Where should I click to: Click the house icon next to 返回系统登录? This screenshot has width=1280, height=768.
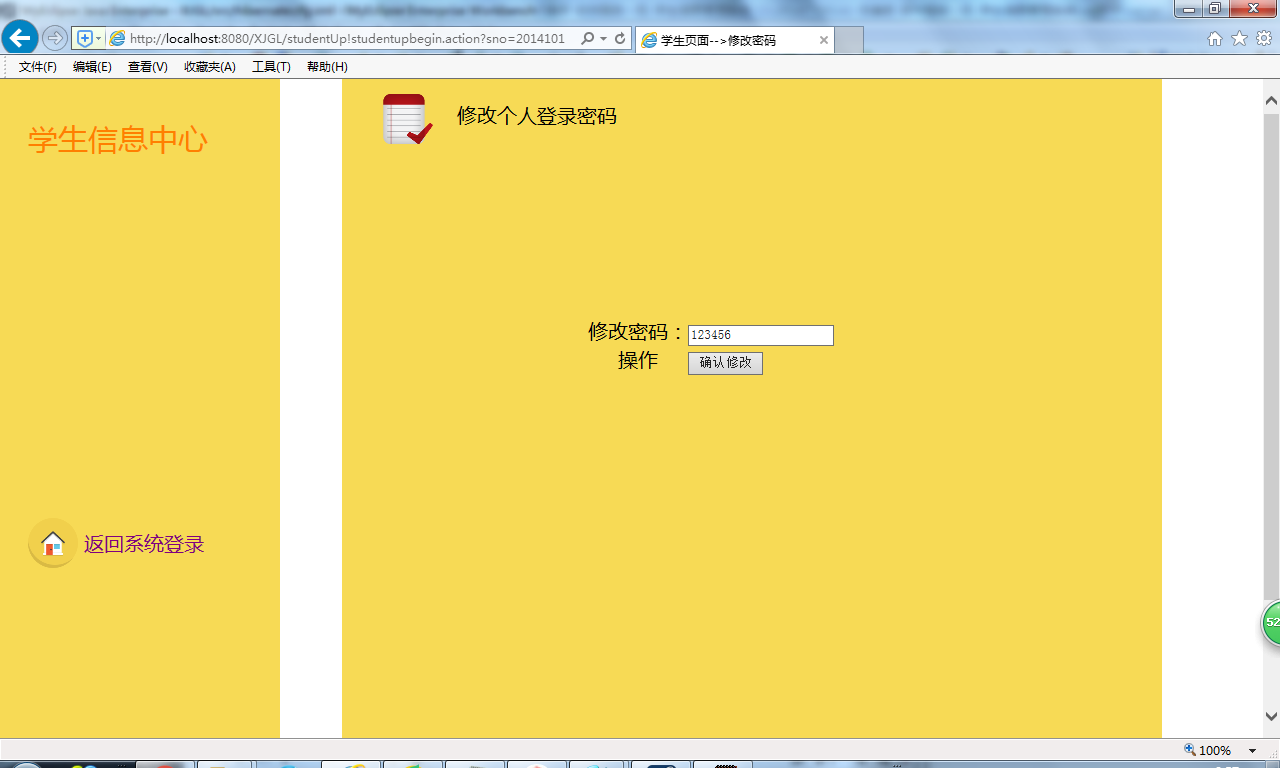pyautogui.click(x=51, y=544)
